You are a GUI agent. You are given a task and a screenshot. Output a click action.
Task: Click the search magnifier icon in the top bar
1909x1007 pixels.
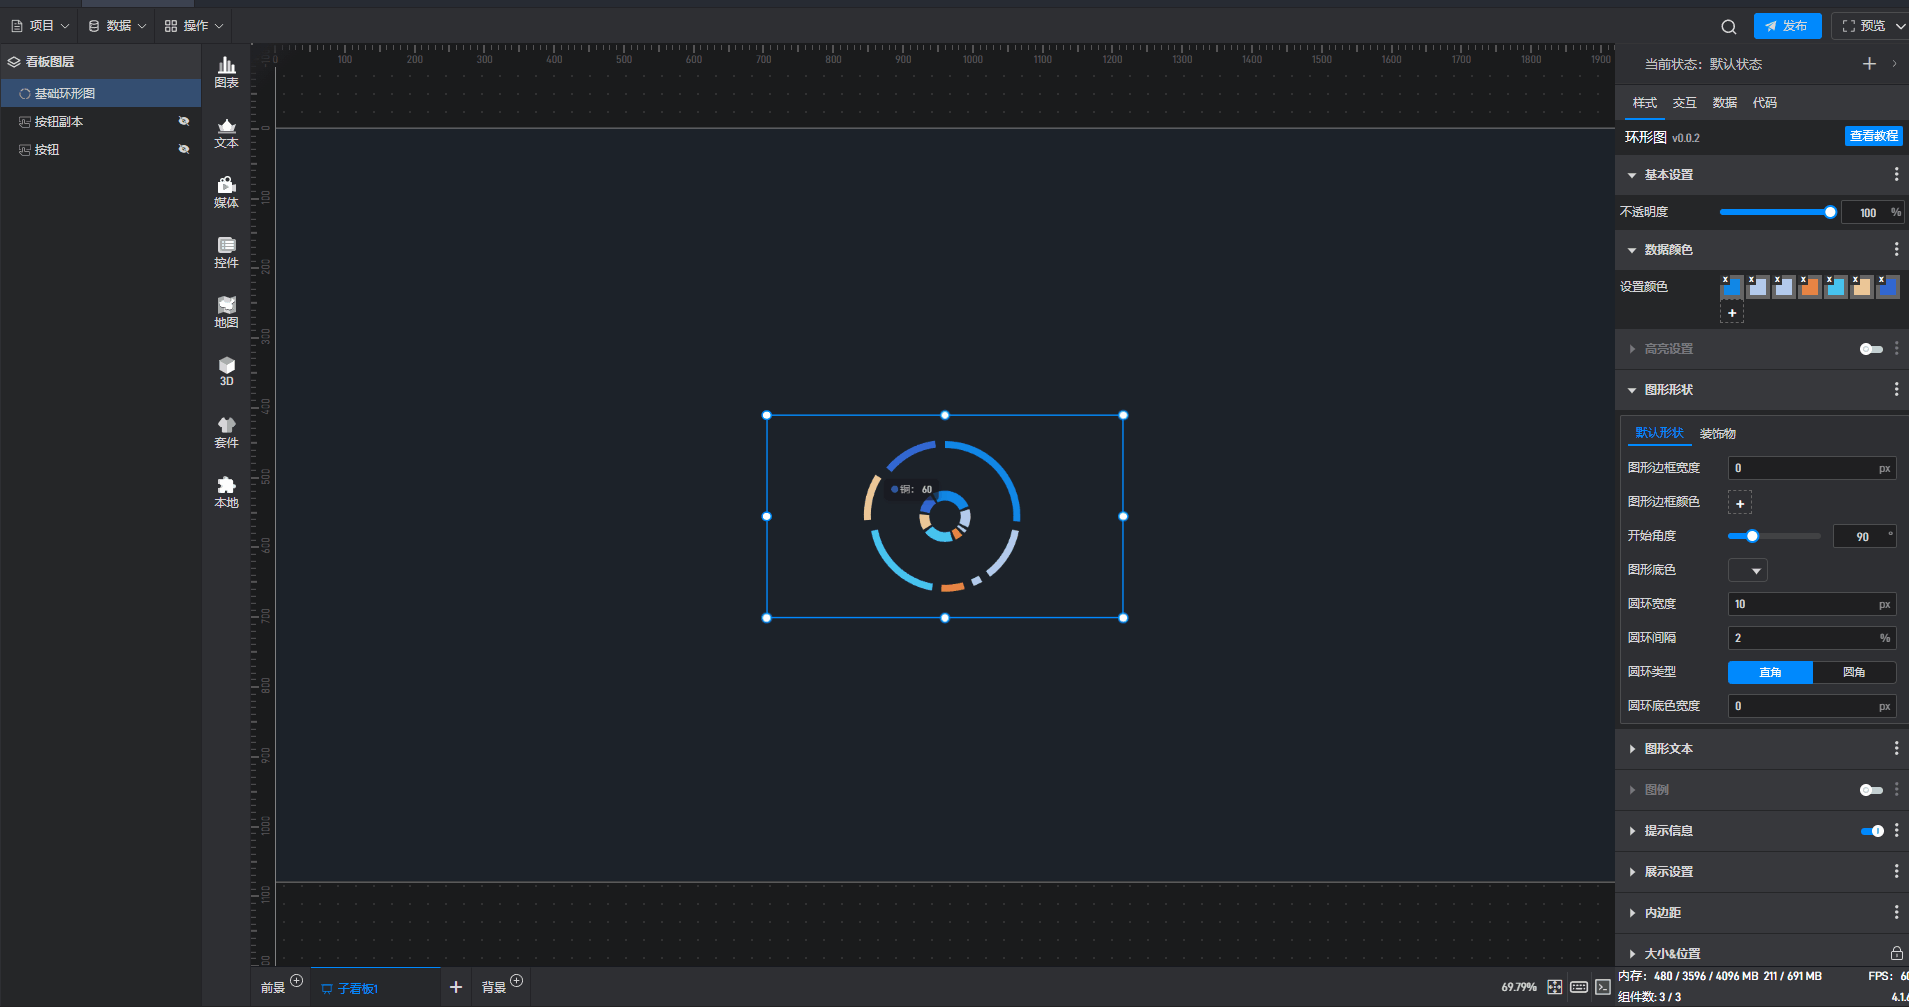[1728, 27]
